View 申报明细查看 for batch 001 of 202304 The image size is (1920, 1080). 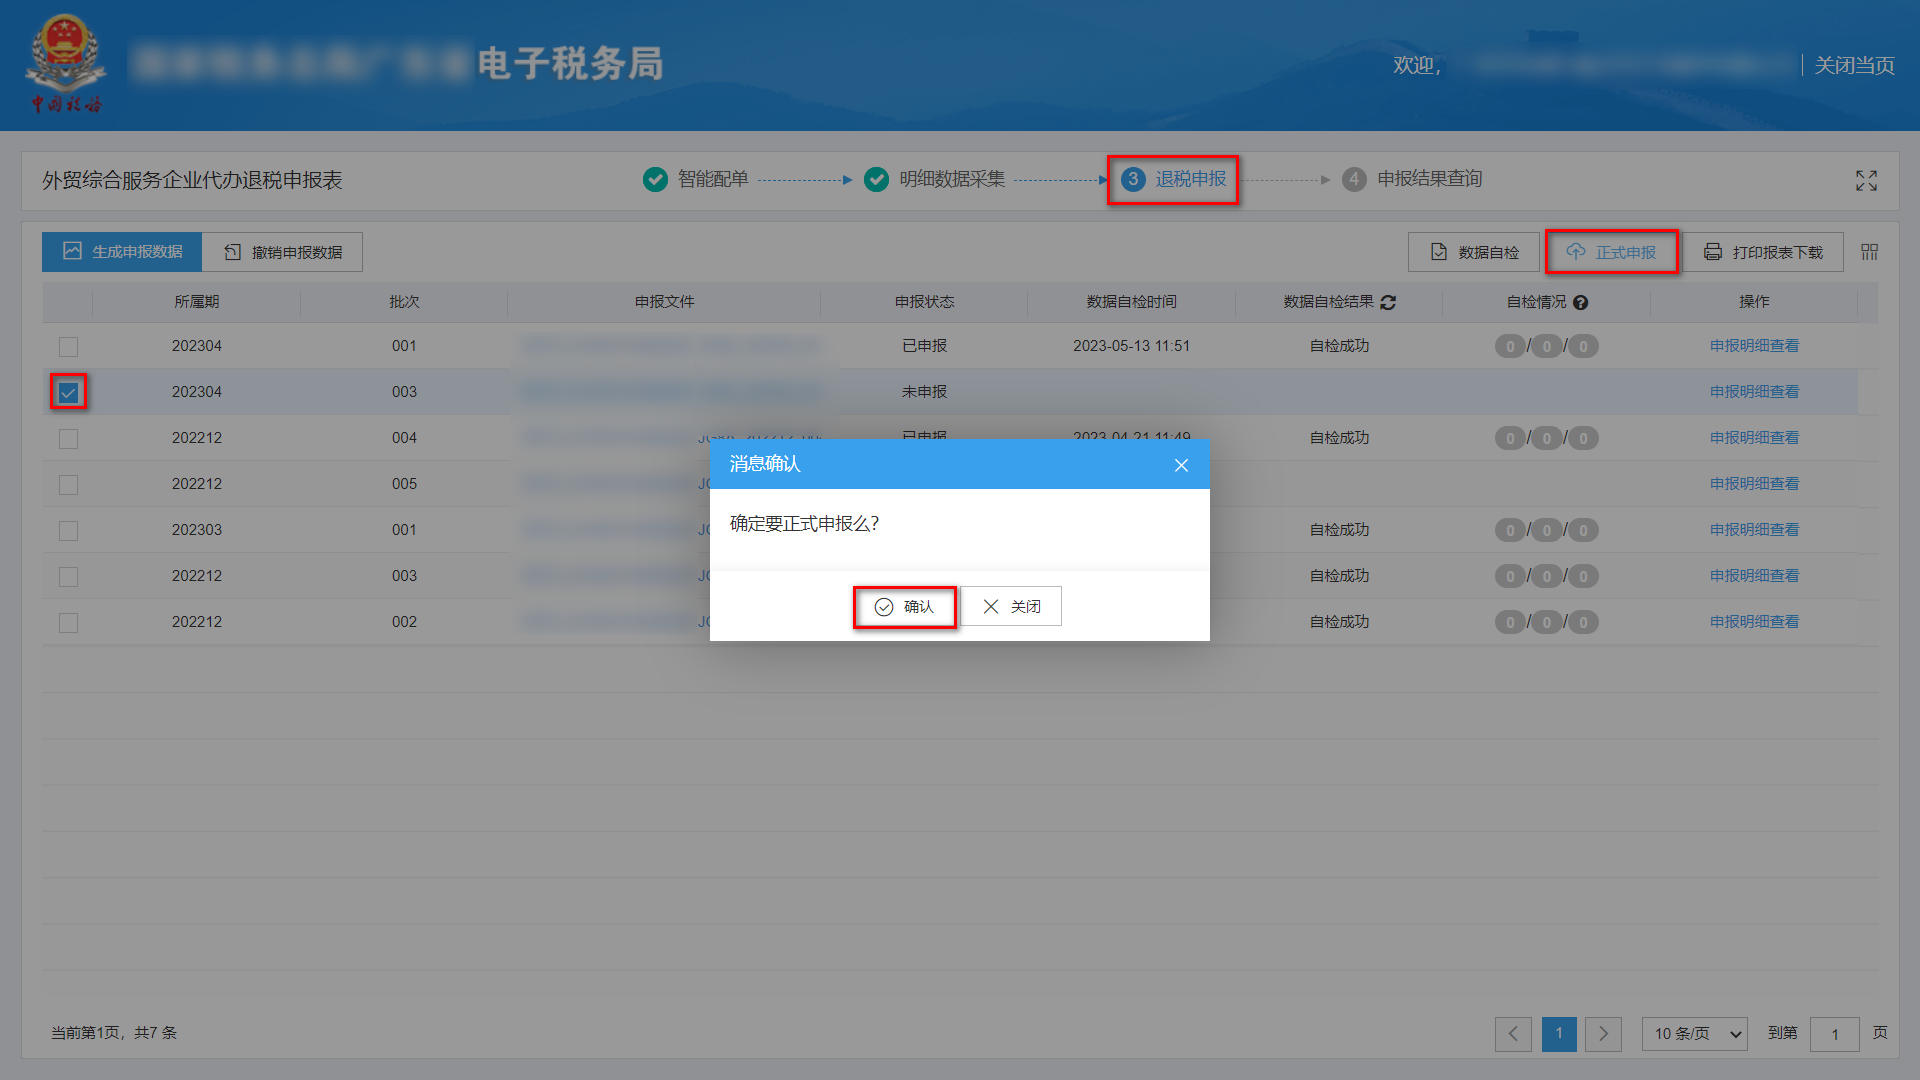[1754, 345]
